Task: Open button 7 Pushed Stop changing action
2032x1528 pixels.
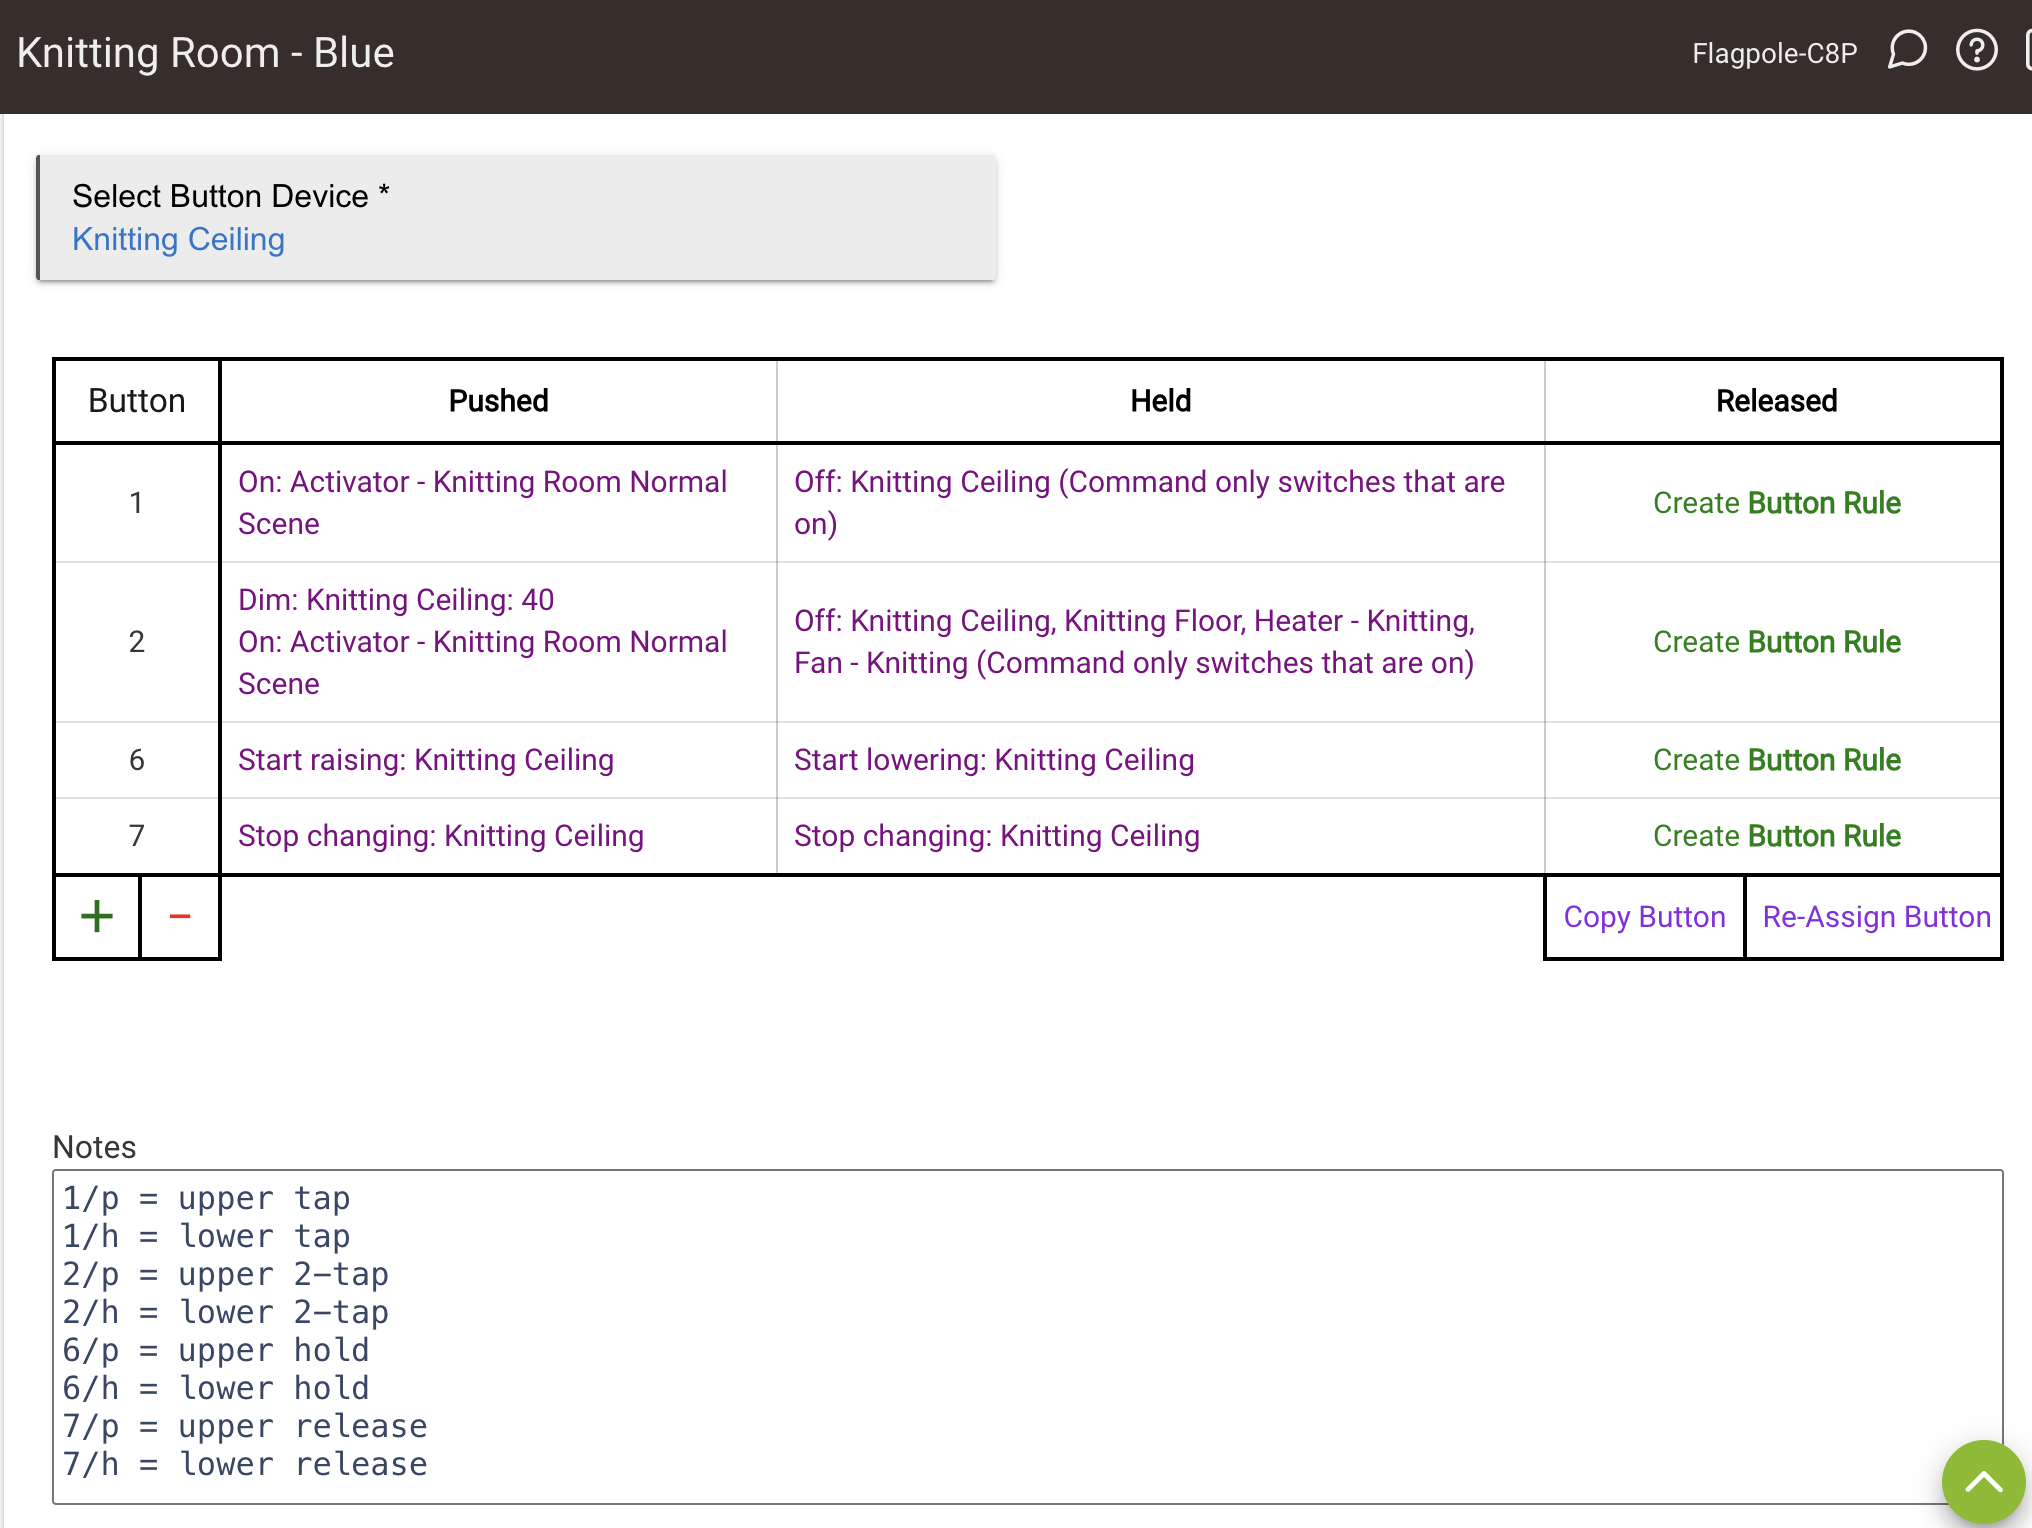Action: (x=441, y=836)
